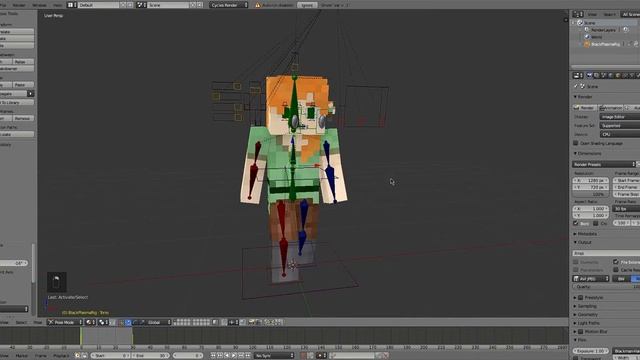Select the RenderLayers item in outliner

[602, 30]
